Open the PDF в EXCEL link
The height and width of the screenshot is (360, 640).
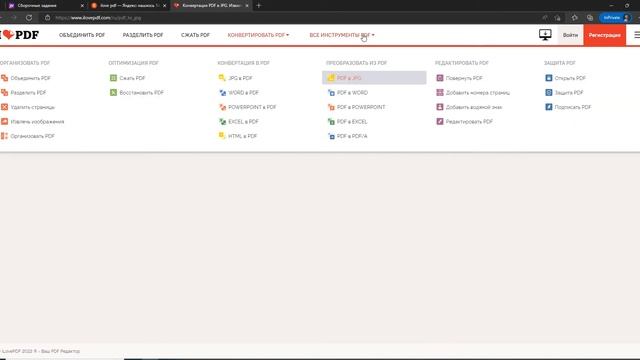(352, 122)
